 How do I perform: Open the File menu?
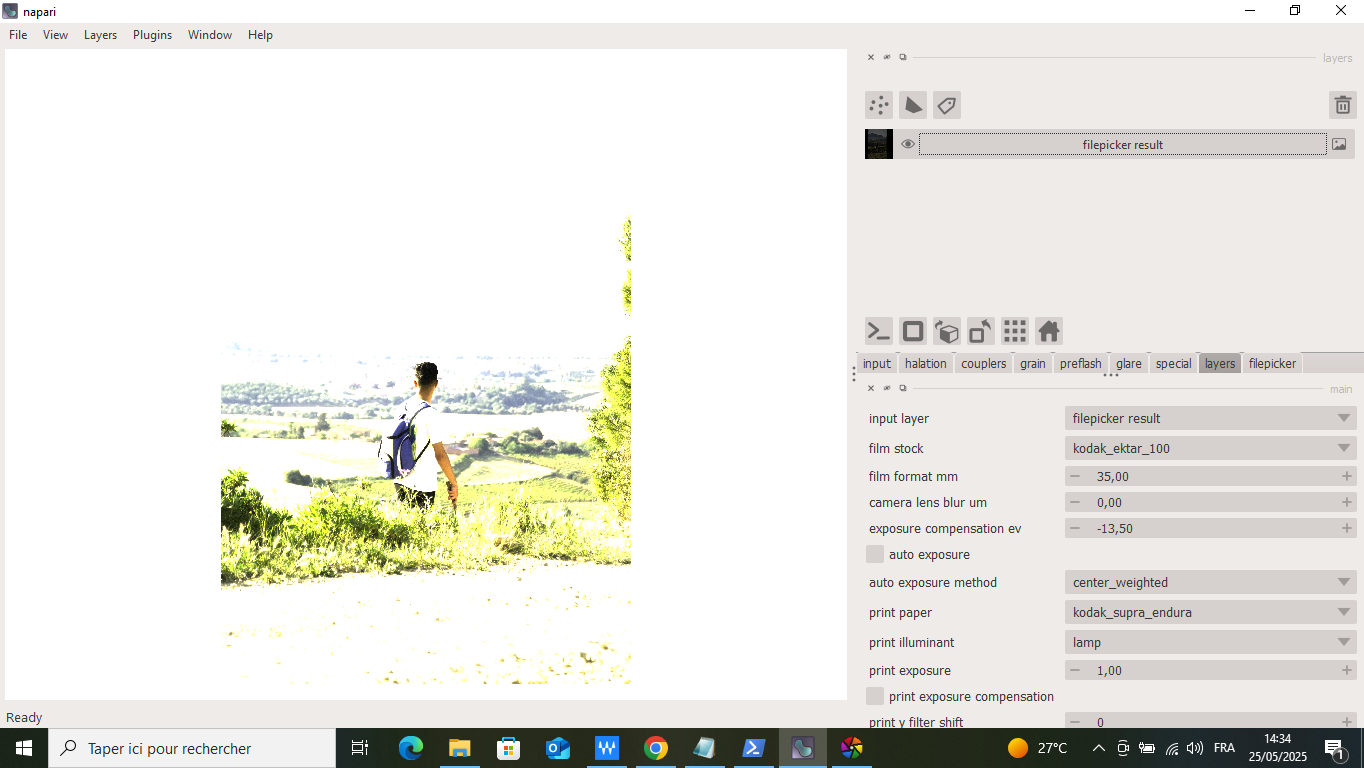tap(18, 35)
